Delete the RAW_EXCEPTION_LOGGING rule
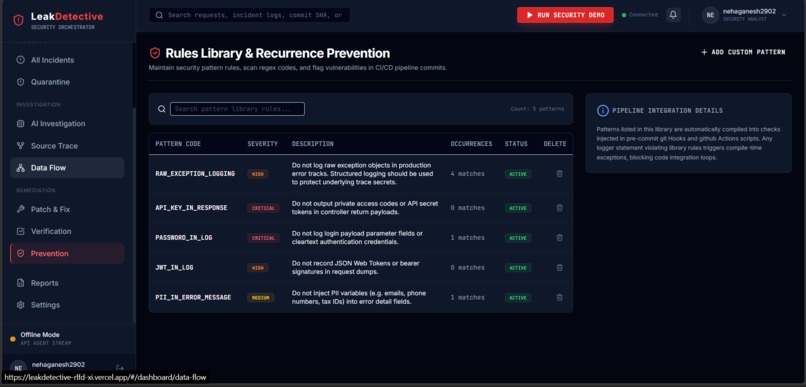This screenshot has width=806, height=387. coord(559,174)
